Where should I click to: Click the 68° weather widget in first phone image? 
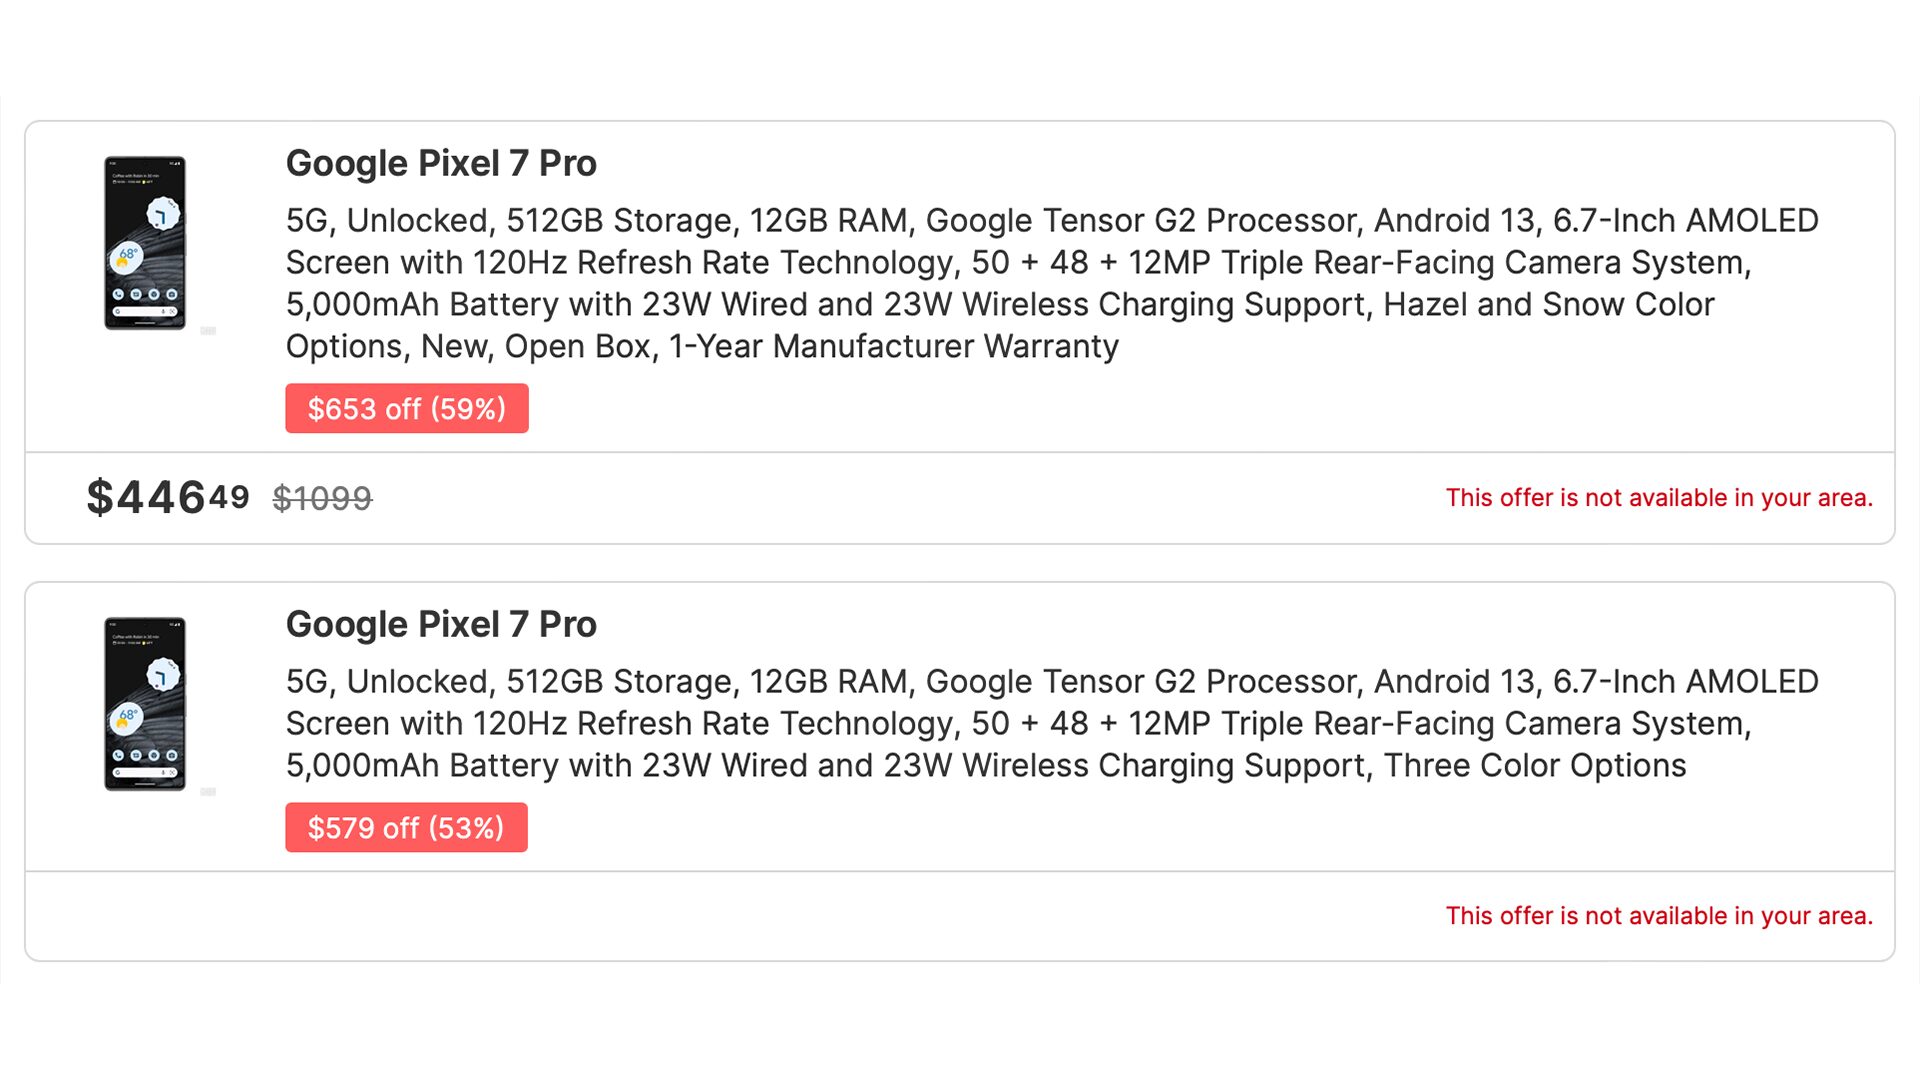(127, 257)
